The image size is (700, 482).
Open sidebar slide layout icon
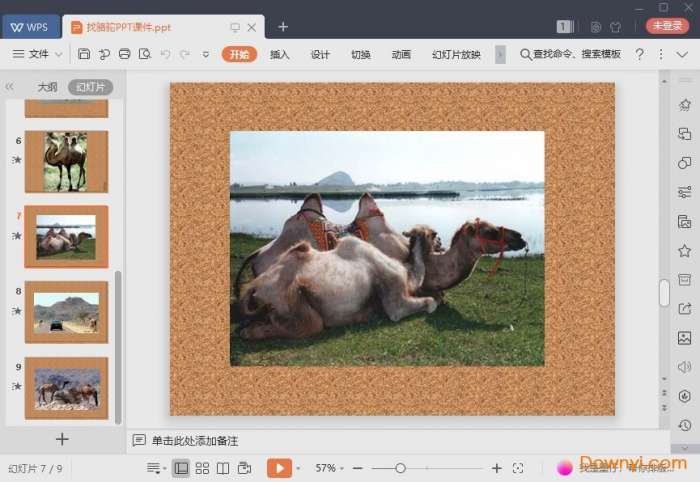point(684,134)
